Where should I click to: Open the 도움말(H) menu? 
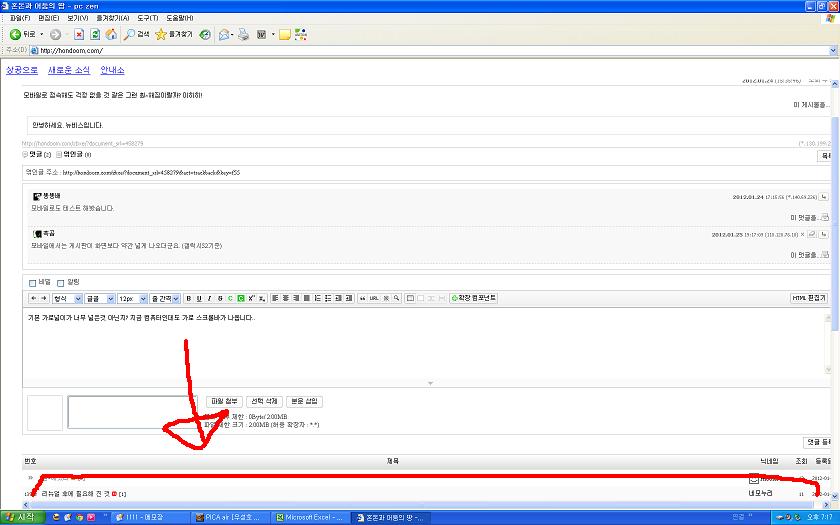click(x=179, y=18)
